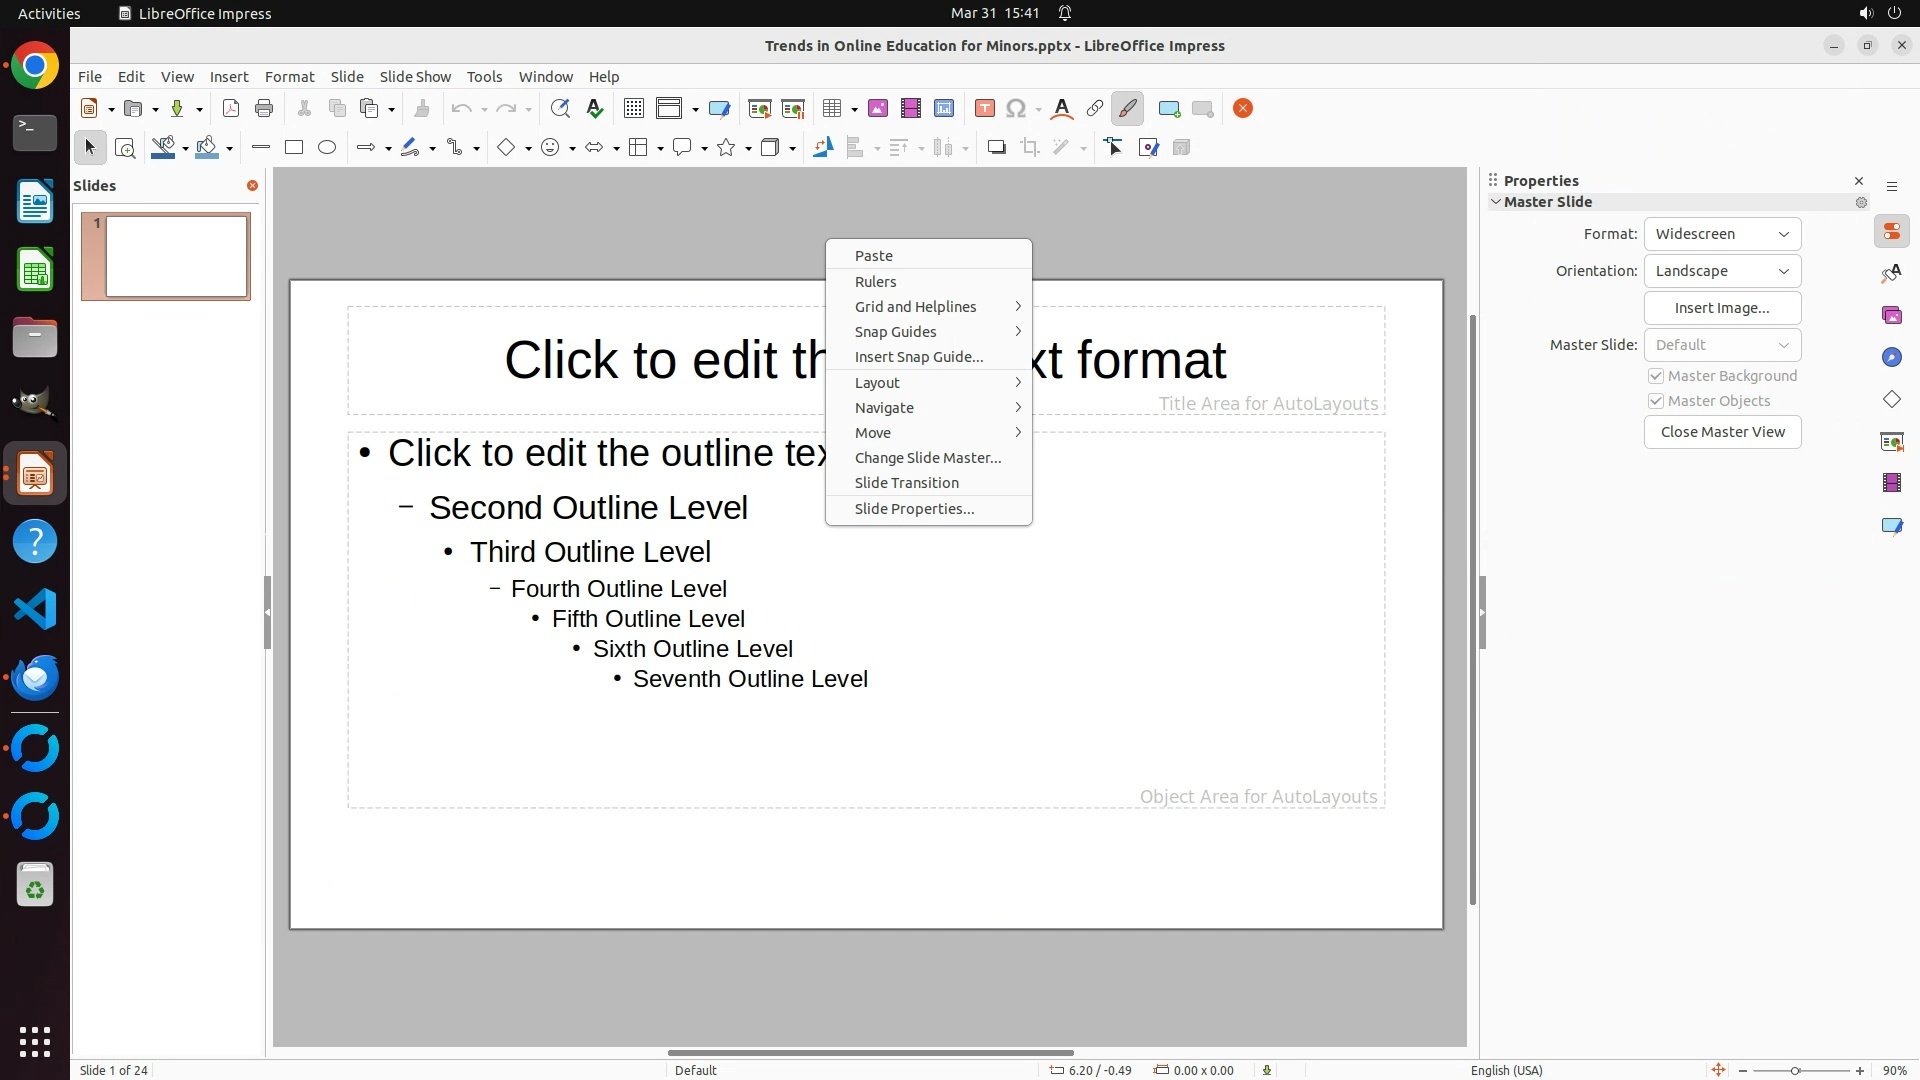Click the red Close Master View toolbar icon
This screenshot has width=1920, height=1080.
coord(1243,109)
